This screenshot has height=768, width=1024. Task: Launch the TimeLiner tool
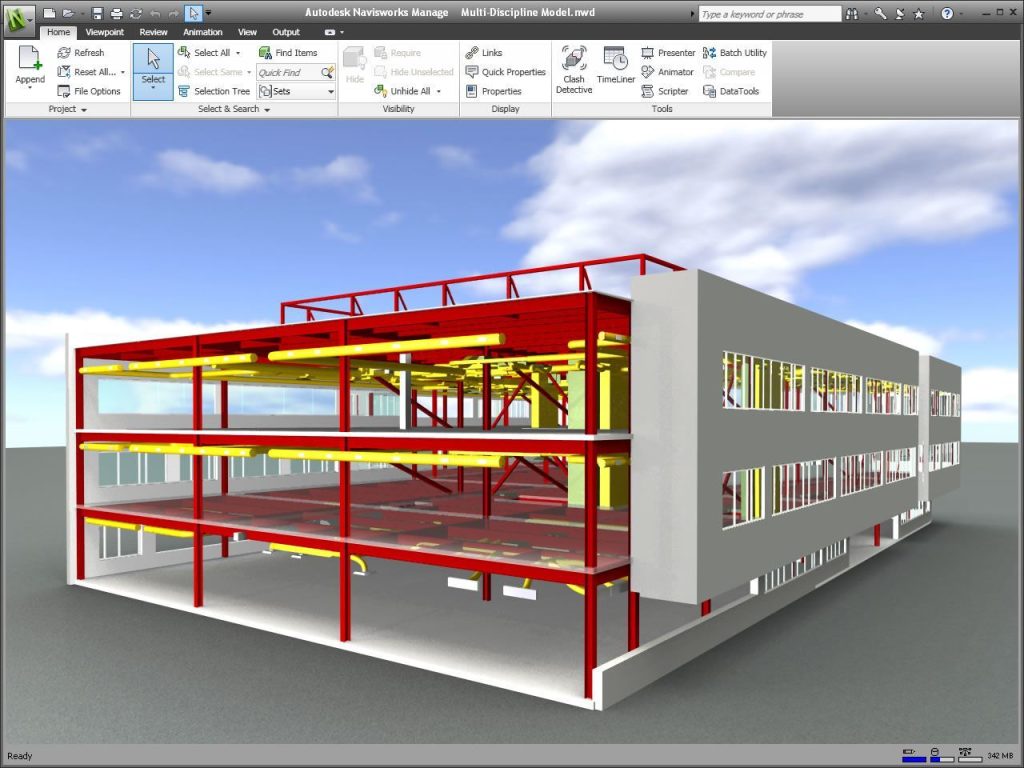coord(614,68)
